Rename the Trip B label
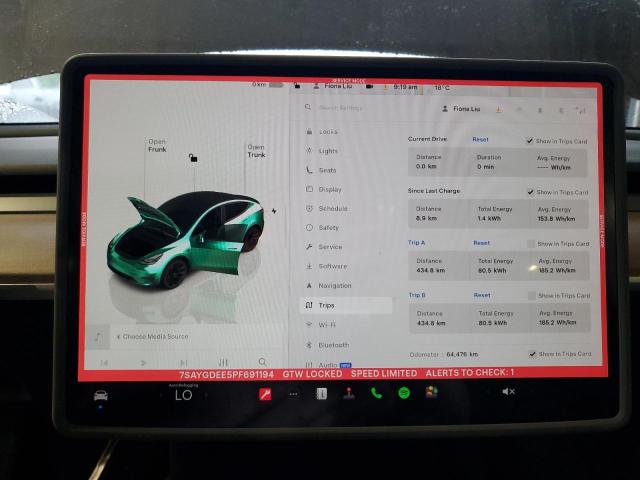 417,295
